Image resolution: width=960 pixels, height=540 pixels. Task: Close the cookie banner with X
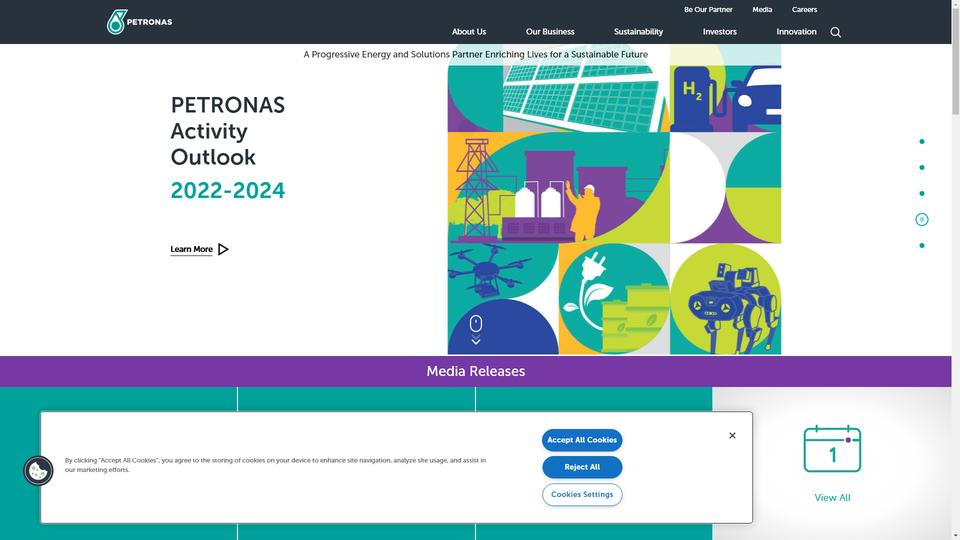click(x=732, y=435)
